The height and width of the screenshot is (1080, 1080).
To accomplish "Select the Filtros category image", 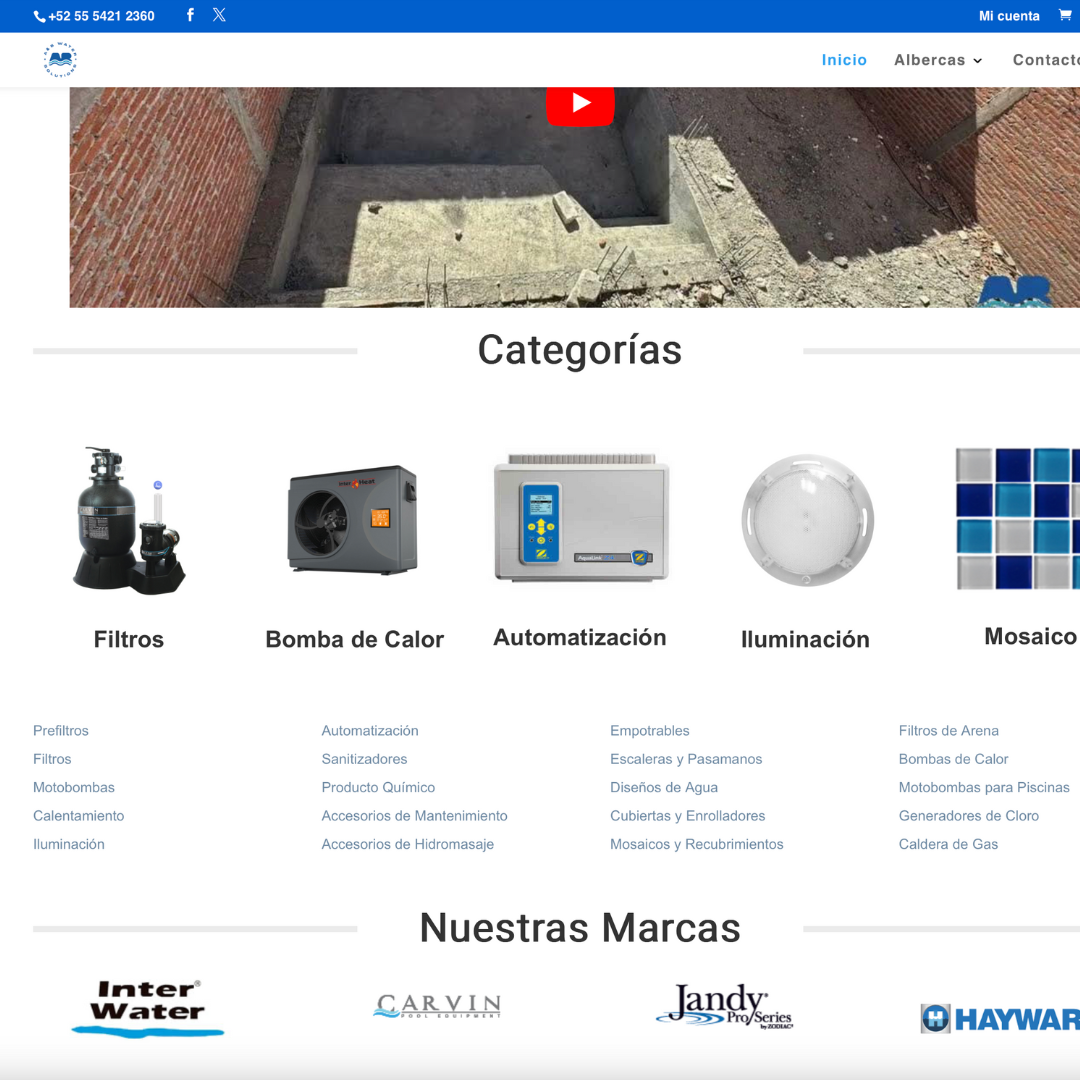I will pyautogui.click(x=129, y=519).
